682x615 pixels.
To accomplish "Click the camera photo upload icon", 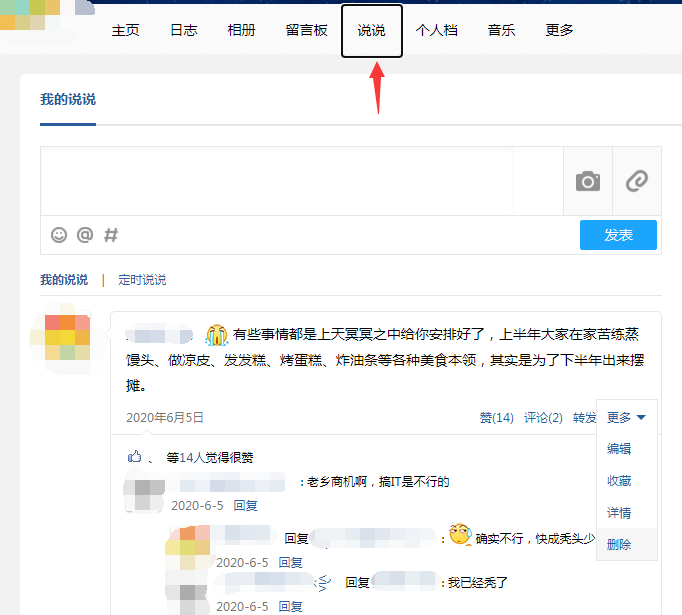I will pyautogui.click(x=588, y=181).
